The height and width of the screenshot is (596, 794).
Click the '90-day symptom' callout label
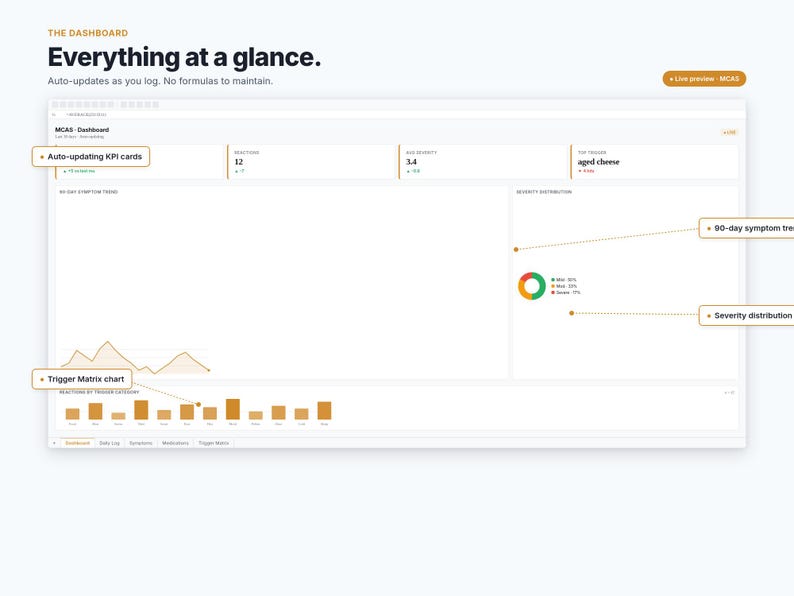[x=747, y=228]
